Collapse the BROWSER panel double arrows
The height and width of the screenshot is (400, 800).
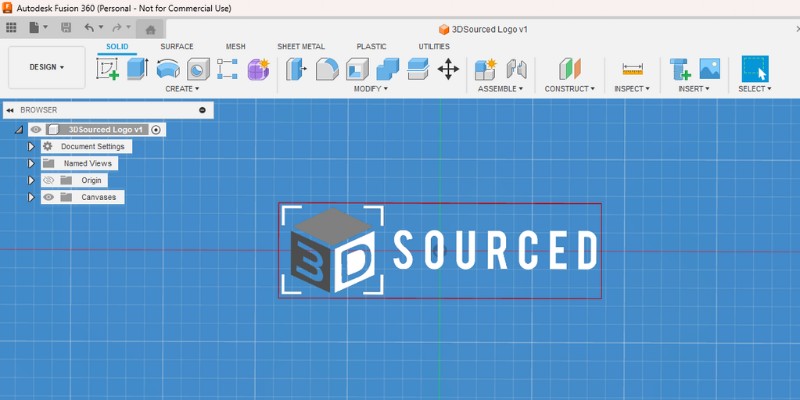(10, 110)
